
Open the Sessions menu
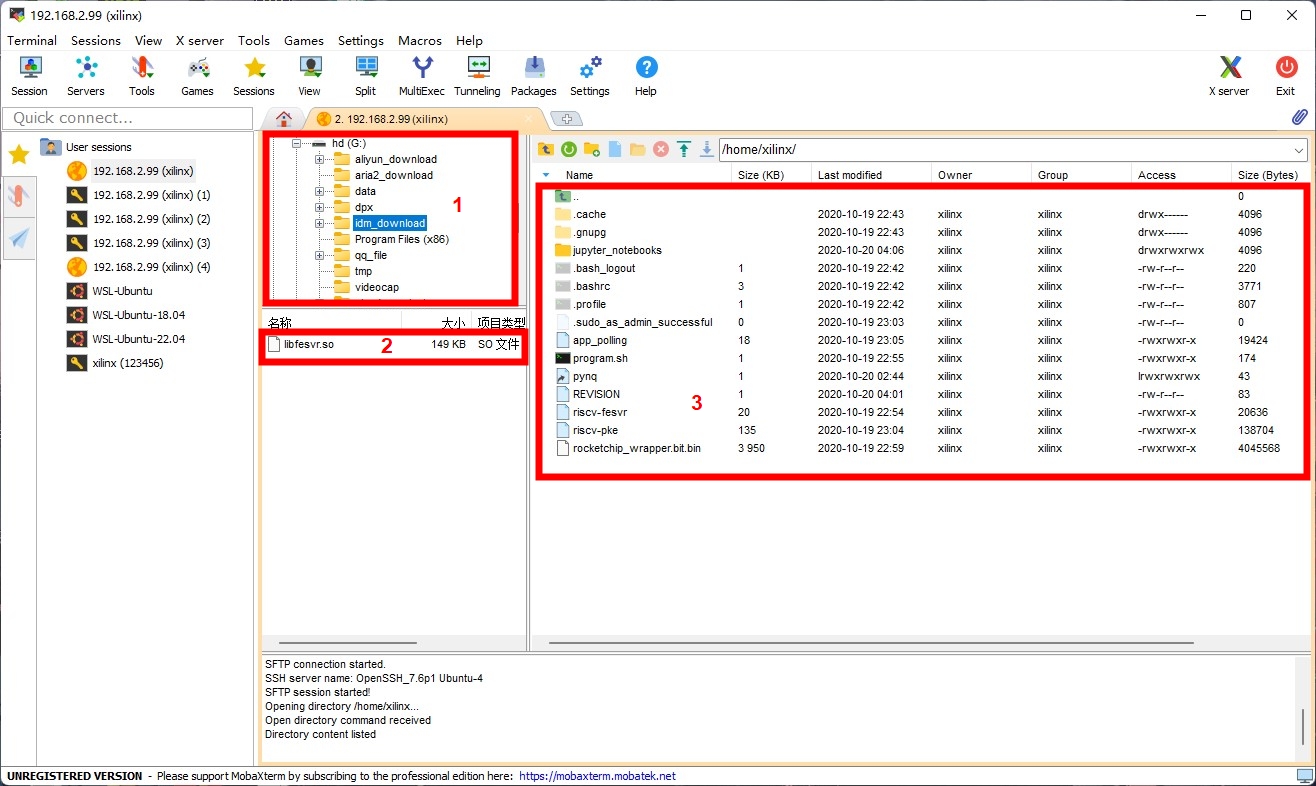[96, 41]
